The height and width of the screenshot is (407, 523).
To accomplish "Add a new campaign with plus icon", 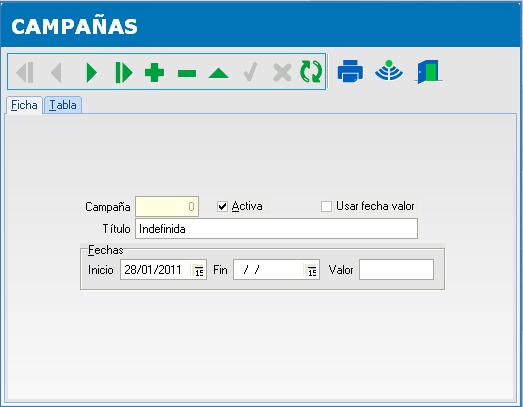I will click(154, 72).
